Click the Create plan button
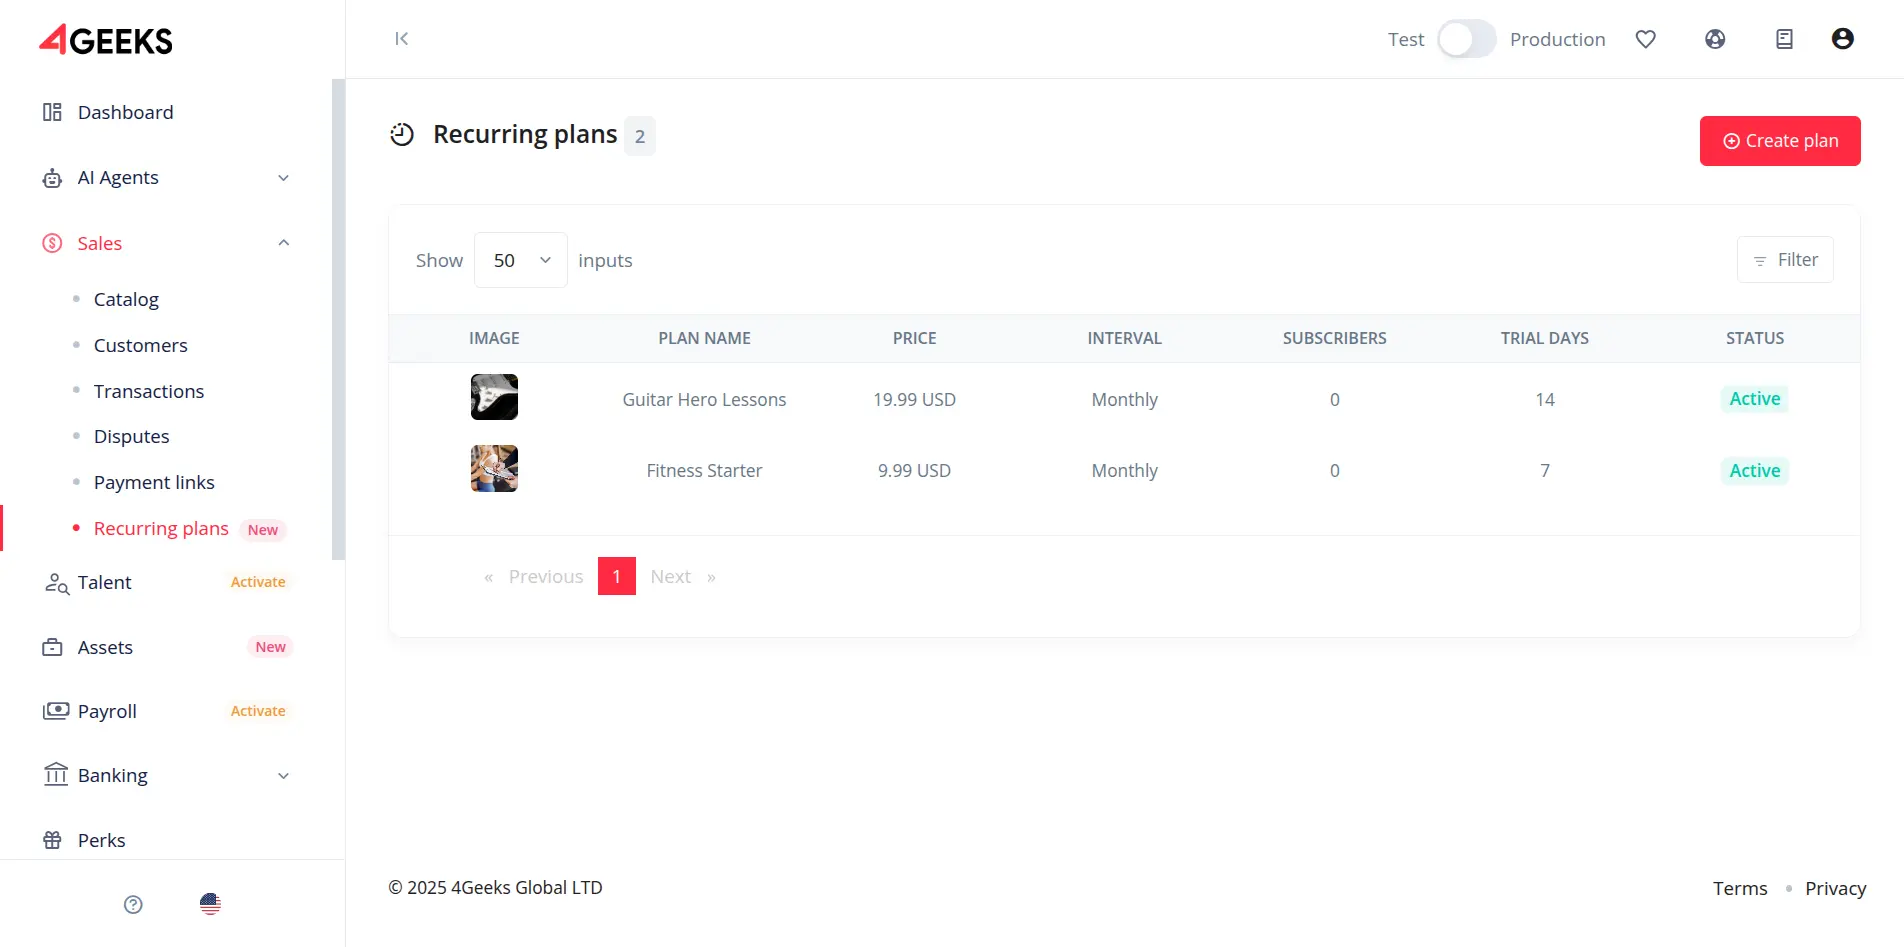 pos(1779,141)
